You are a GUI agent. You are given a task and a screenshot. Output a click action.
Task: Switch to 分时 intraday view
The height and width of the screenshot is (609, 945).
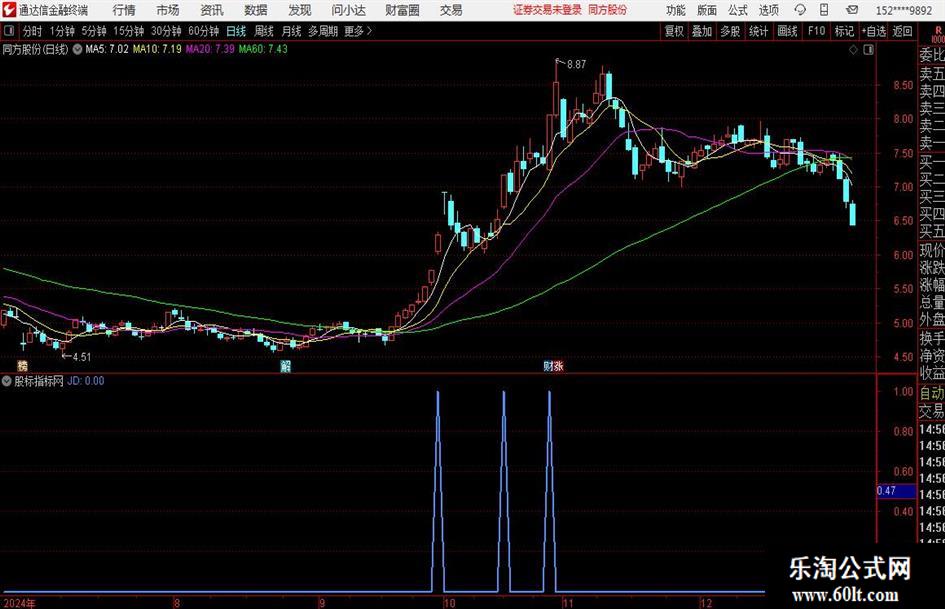pos(32,31)
